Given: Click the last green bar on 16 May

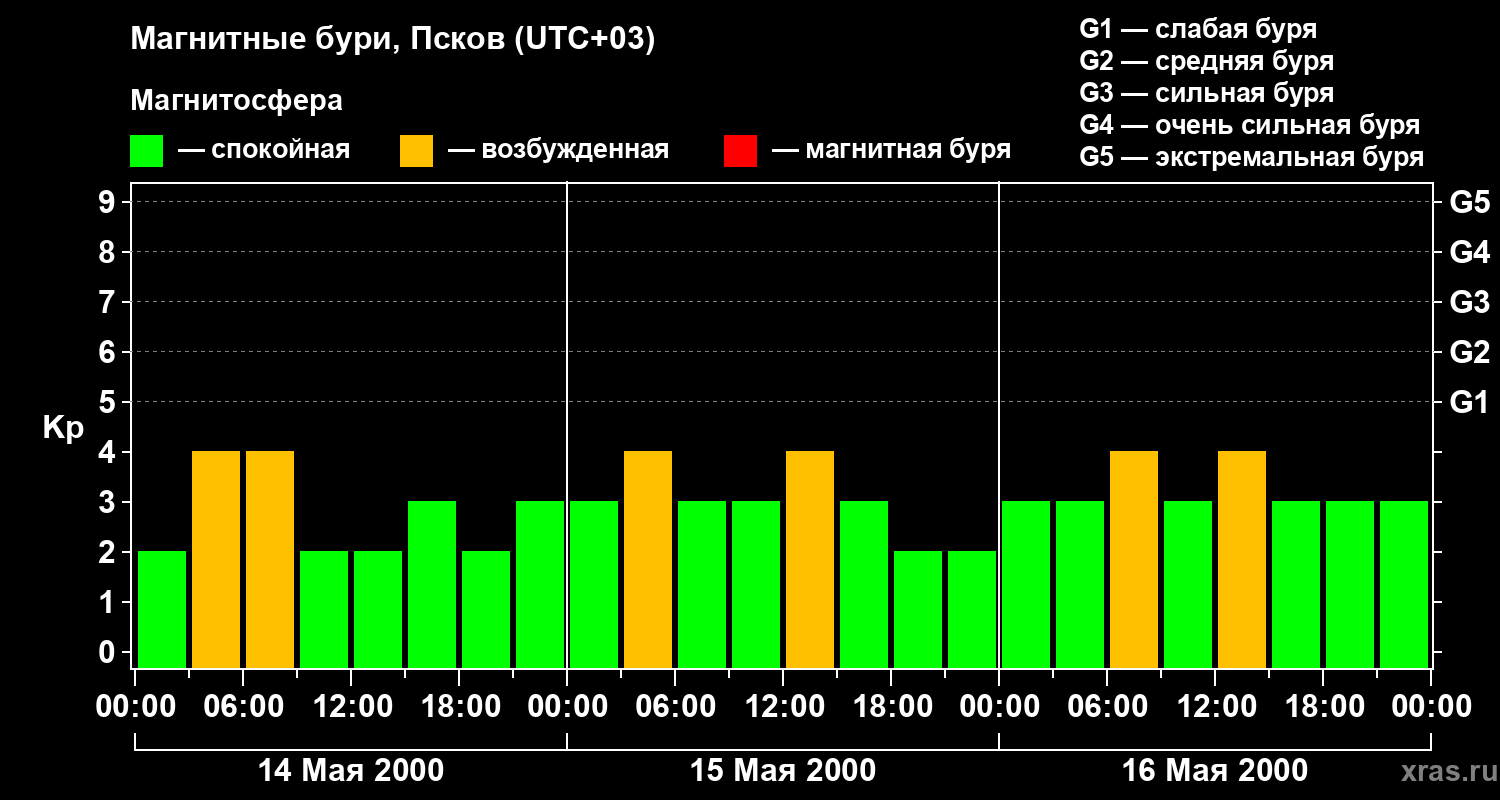Looking at the screenshot, I should (x=1404, y=583).
